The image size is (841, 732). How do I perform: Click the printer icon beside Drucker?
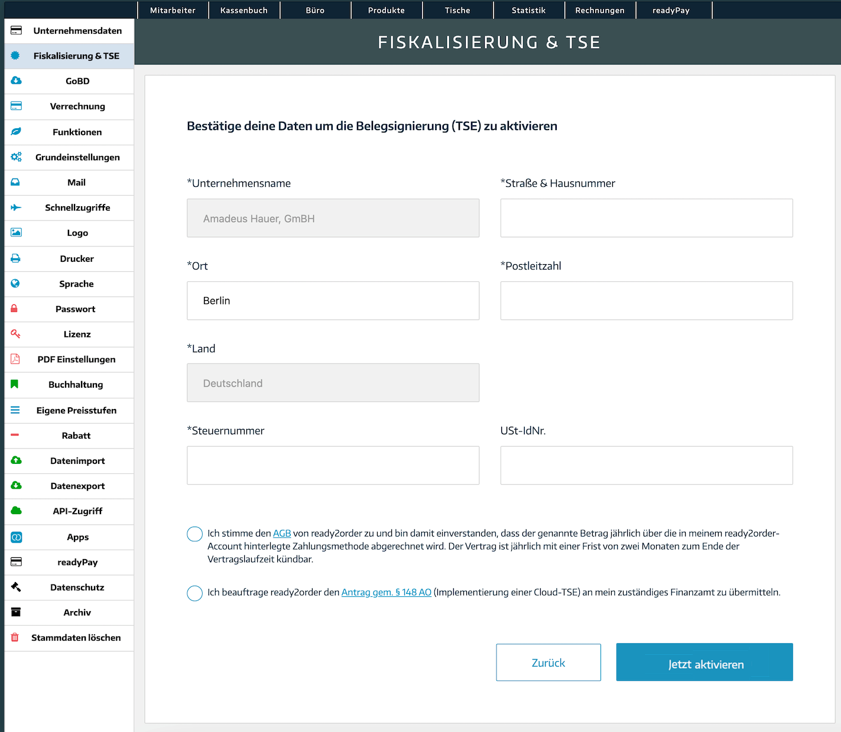coord(16,258)
